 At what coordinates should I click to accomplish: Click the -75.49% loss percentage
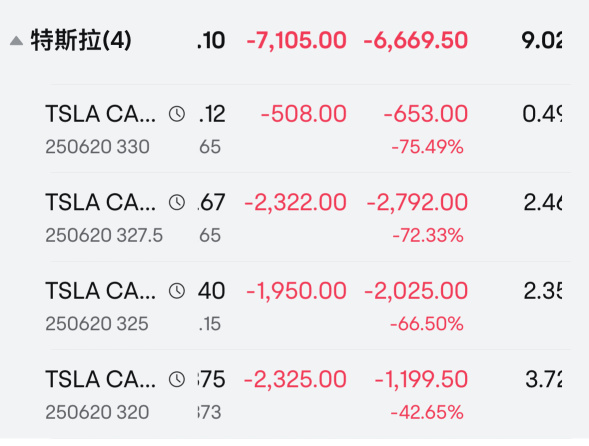pyautogui.click(x=427, y=147)
